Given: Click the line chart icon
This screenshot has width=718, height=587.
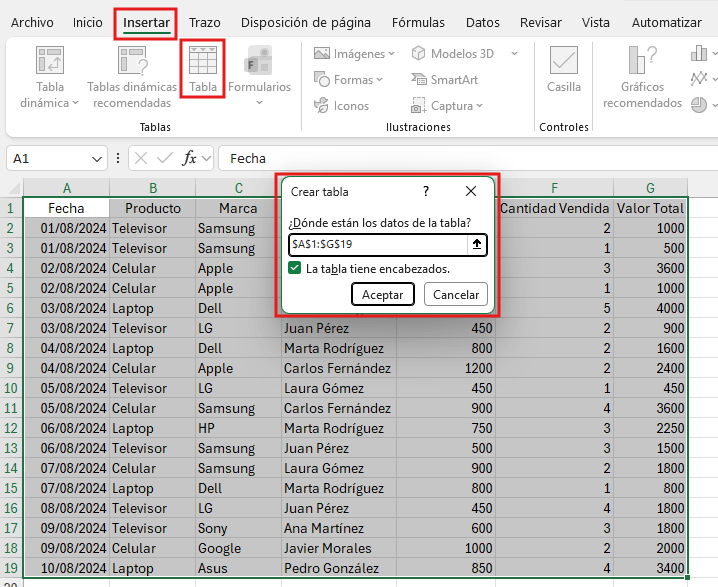Looking at the screenshot, I should 699,79.
